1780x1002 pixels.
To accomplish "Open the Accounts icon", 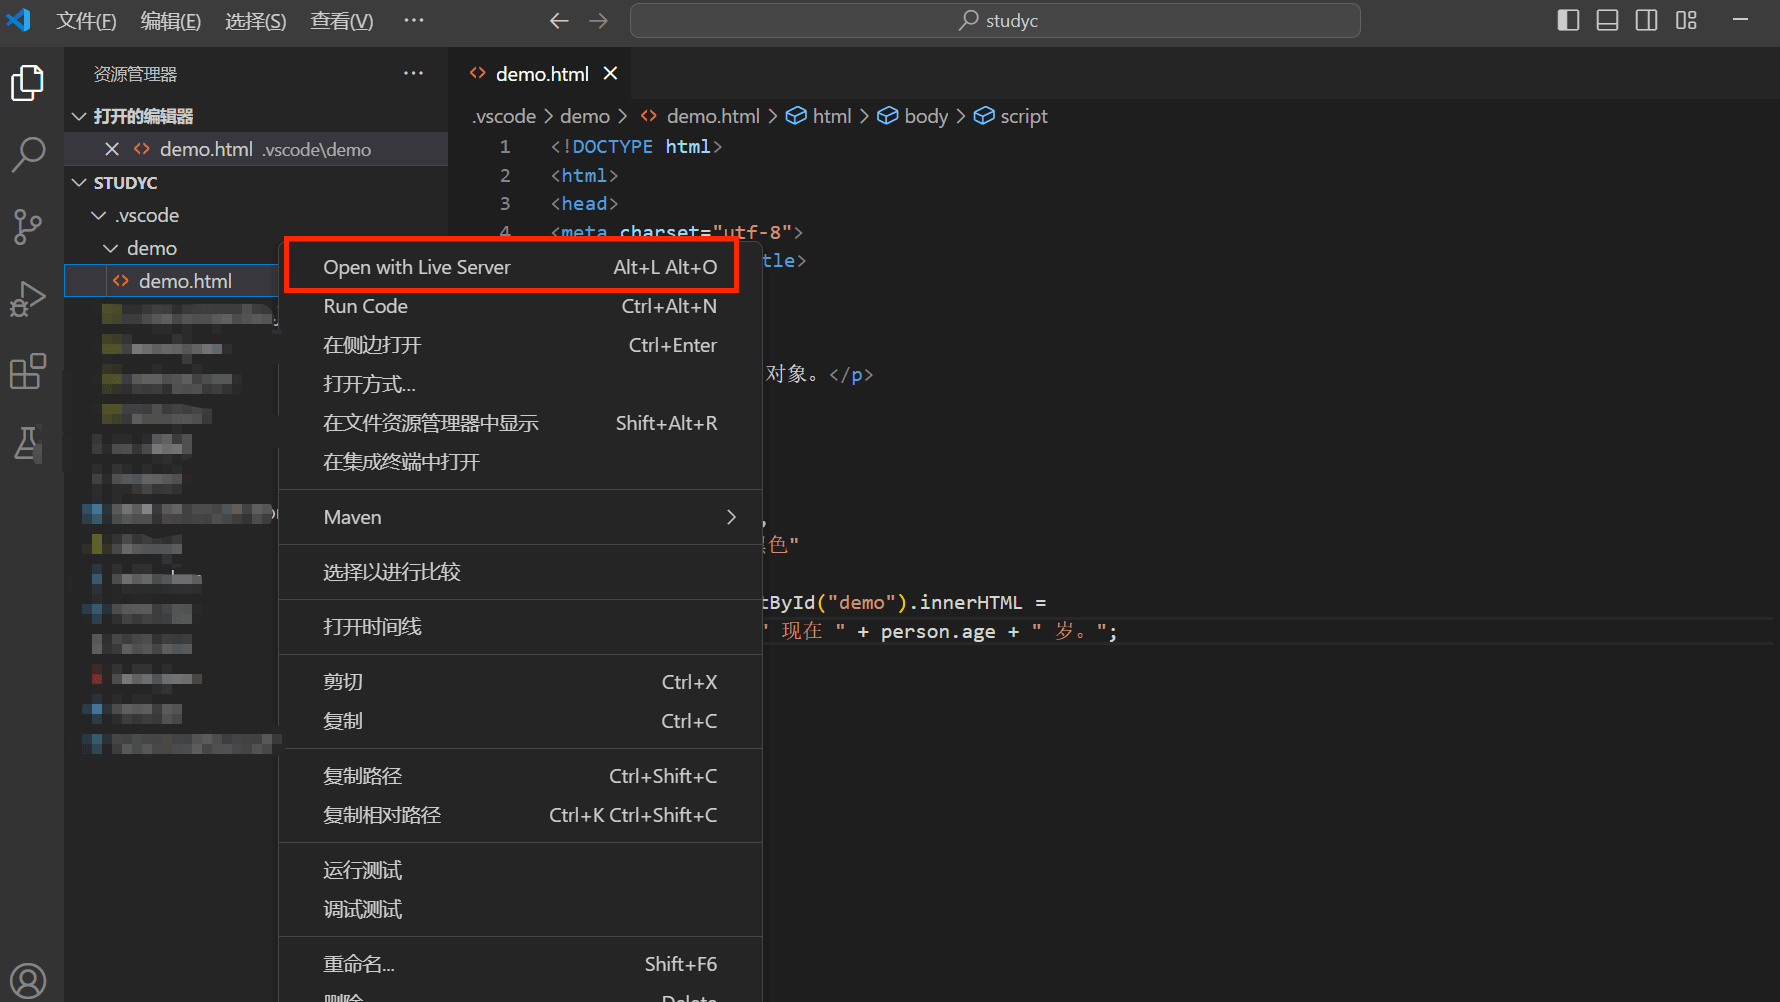I will 28,980.
